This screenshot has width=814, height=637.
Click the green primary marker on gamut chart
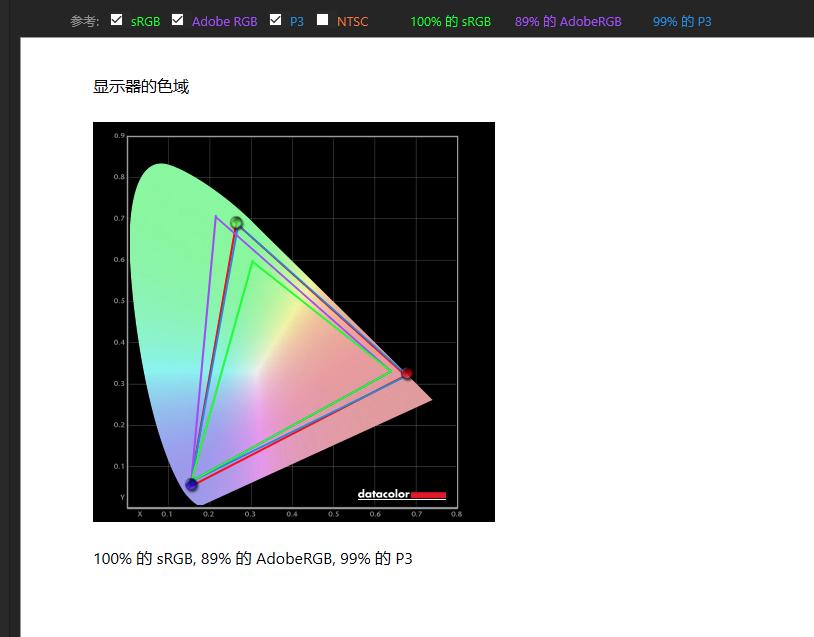tap(236, 223)
